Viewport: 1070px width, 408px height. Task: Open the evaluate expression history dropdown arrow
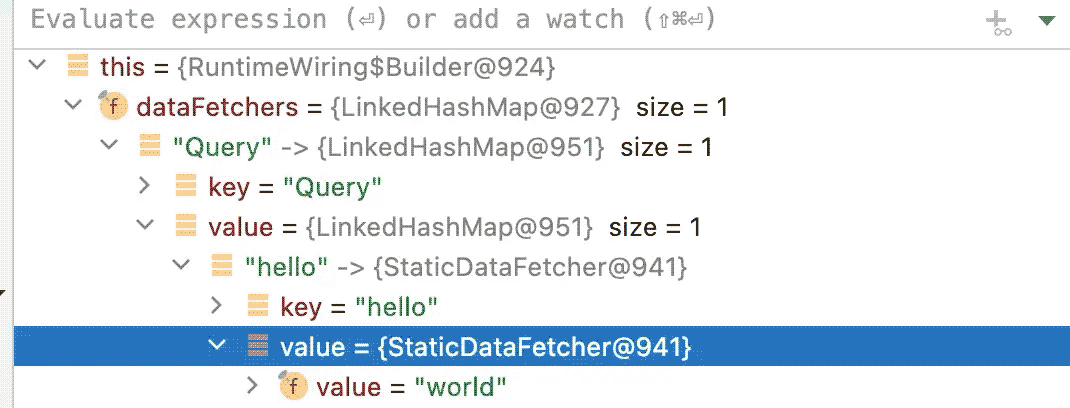(x=1047, y=21)
